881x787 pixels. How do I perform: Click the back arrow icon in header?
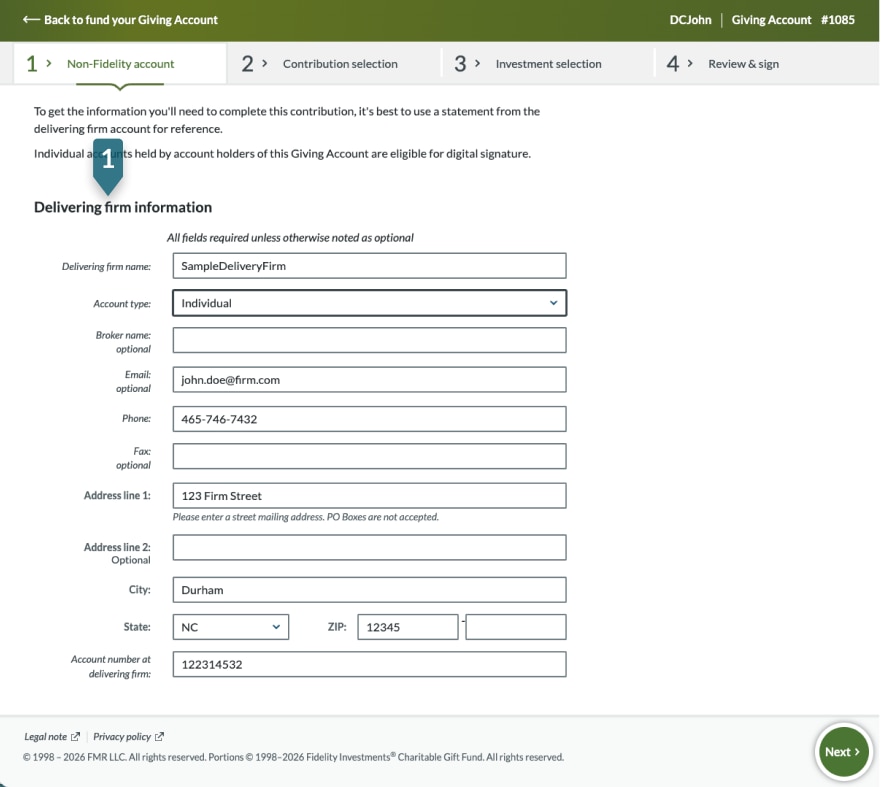pyautogui.click(x=31, y=20)
